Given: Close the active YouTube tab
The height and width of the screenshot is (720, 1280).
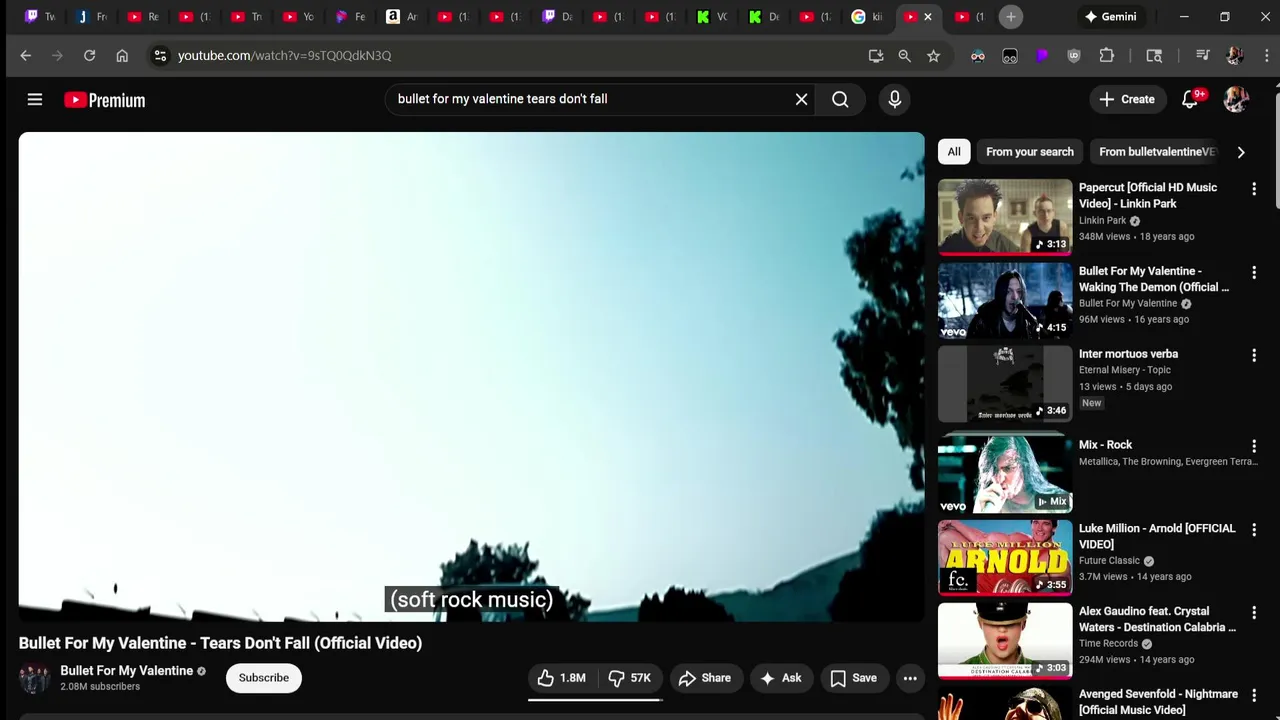Looking at the screenshot, I should 928,17.
